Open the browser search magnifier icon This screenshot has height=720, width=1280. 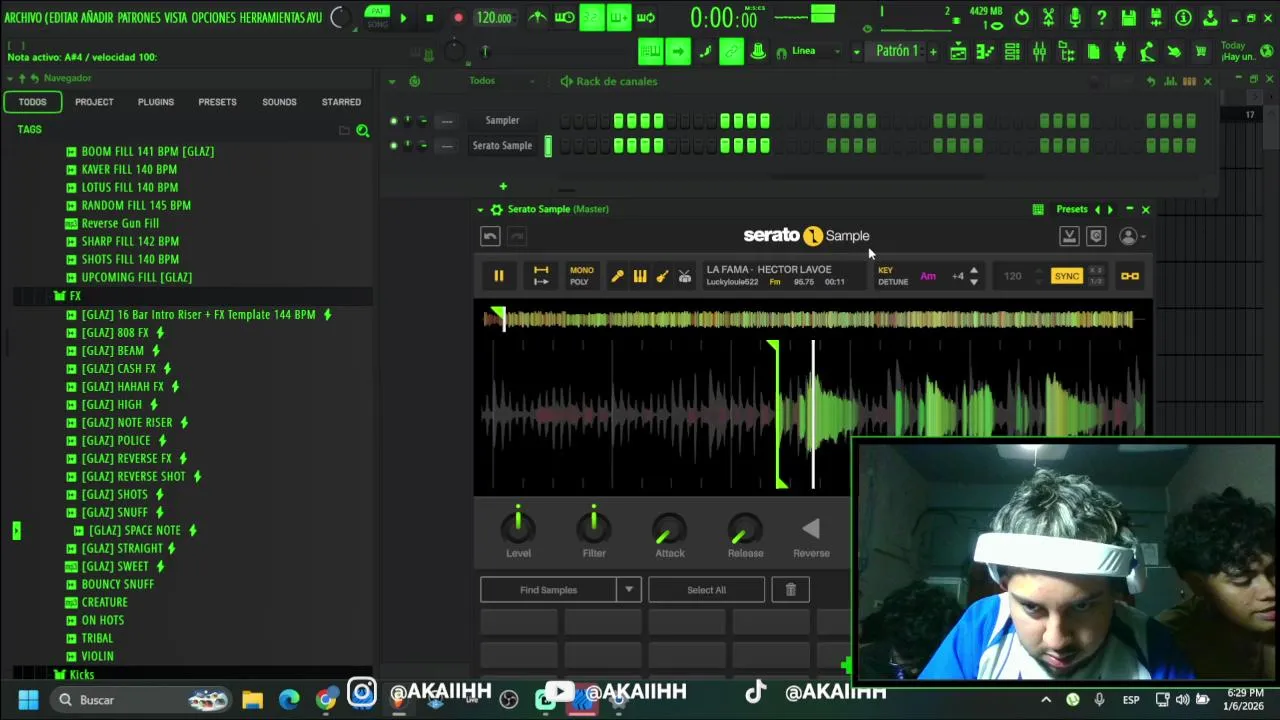[x=363, y=130]
